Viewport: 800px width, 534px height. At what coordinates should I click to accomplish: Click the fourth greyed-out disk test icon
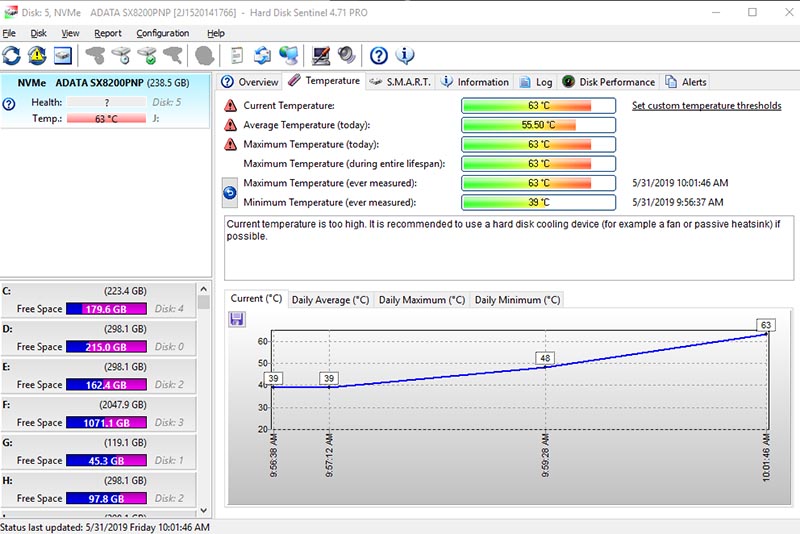172,56
